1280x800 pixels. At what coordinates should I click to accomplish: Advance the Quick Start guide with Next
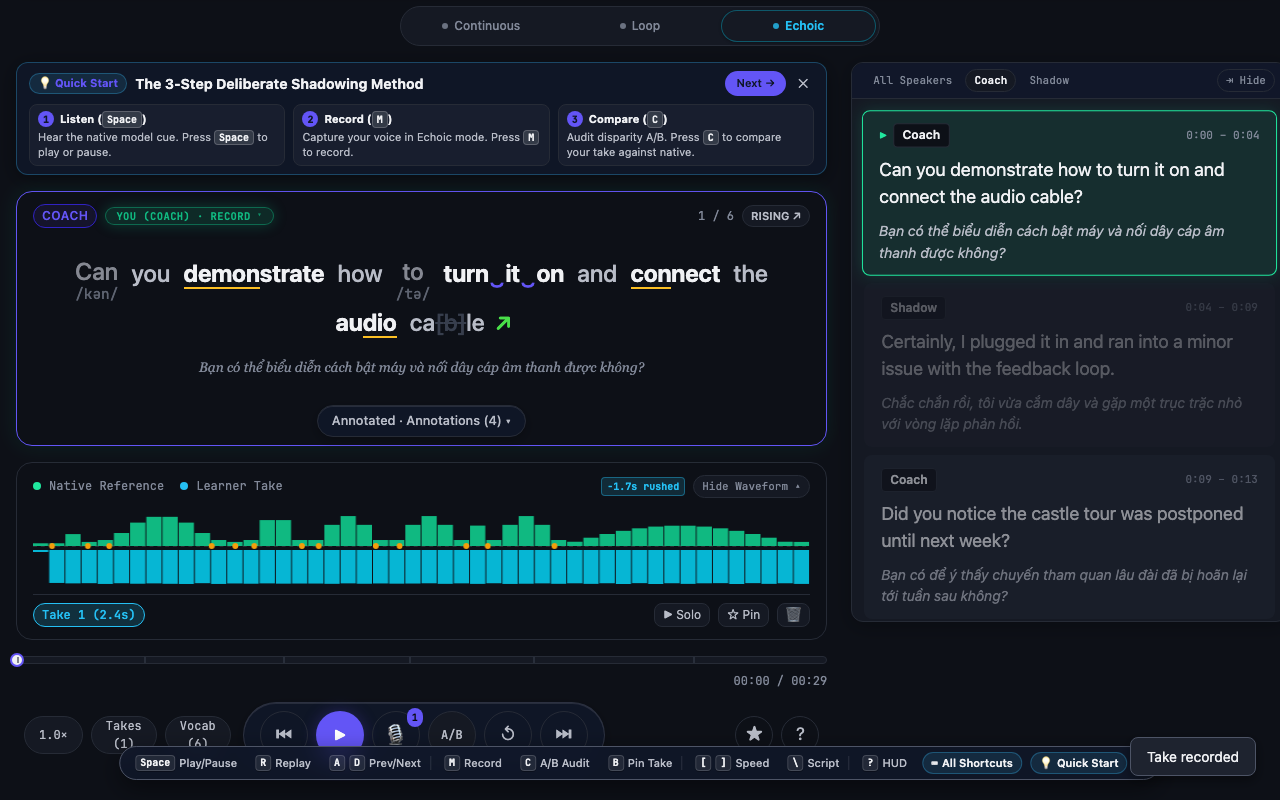pos(755,84)
